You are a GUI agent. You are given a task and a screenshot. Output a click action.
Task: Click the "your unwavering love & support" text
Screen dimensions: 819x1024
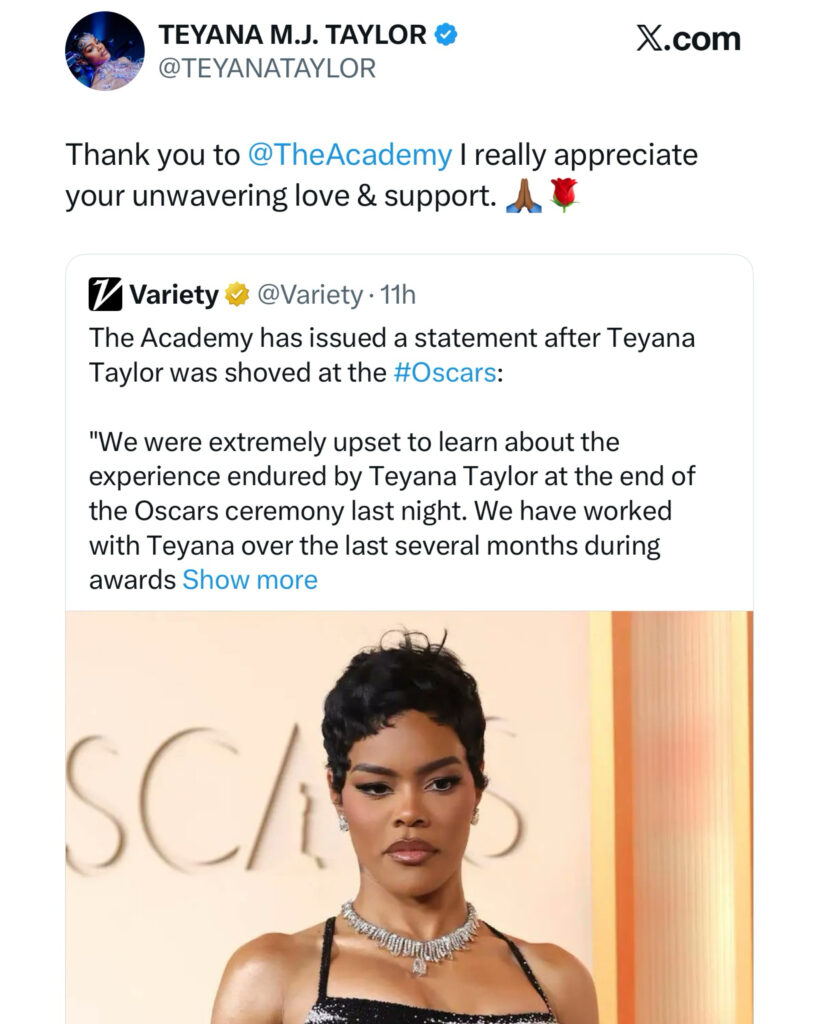280,196
